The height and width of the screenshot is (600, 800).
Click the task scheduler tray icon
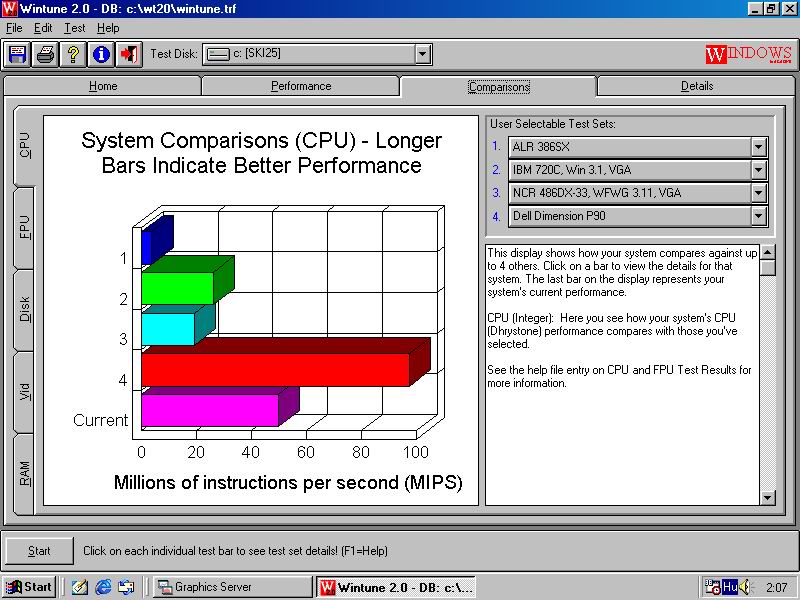(712, 587)
